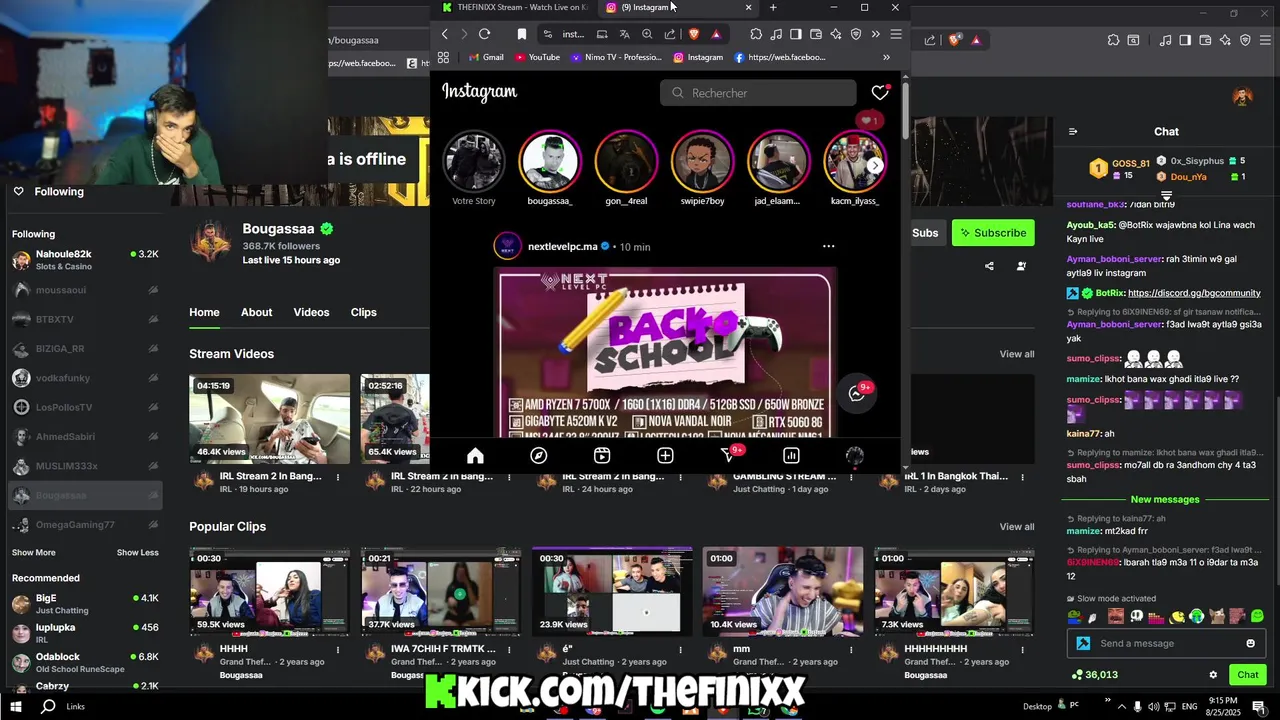This screenshot has width=1280, height=720.
Task: Open Brave Leo AI sparkle icon
Action: click(x=836, y=34)
